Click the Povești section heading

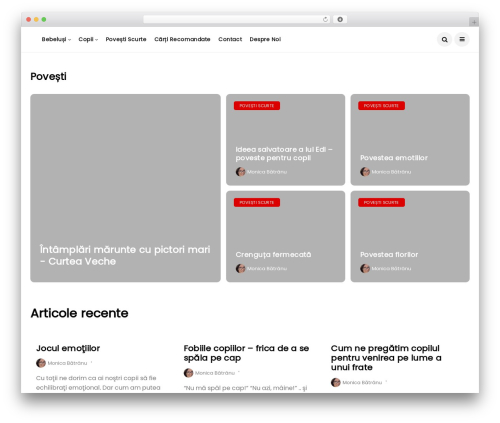48,77
